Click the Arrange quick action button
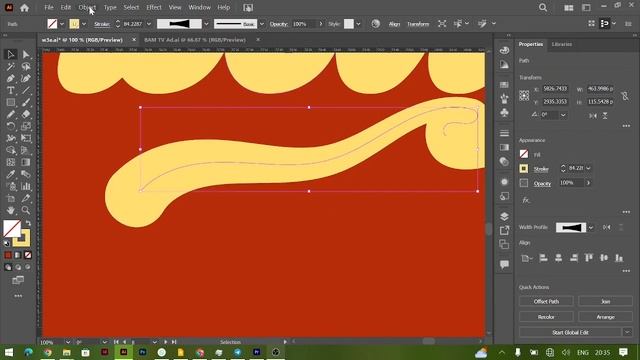 click(605, 317)
